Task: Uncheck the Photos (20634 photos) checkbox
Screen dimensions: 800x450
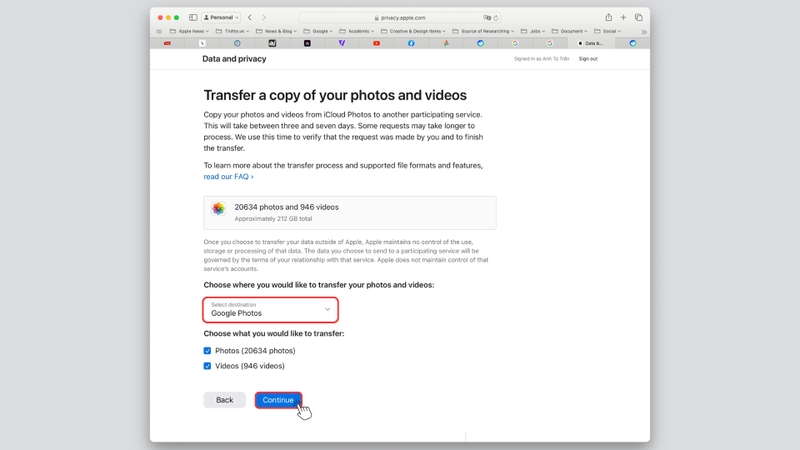Action: 207,351
